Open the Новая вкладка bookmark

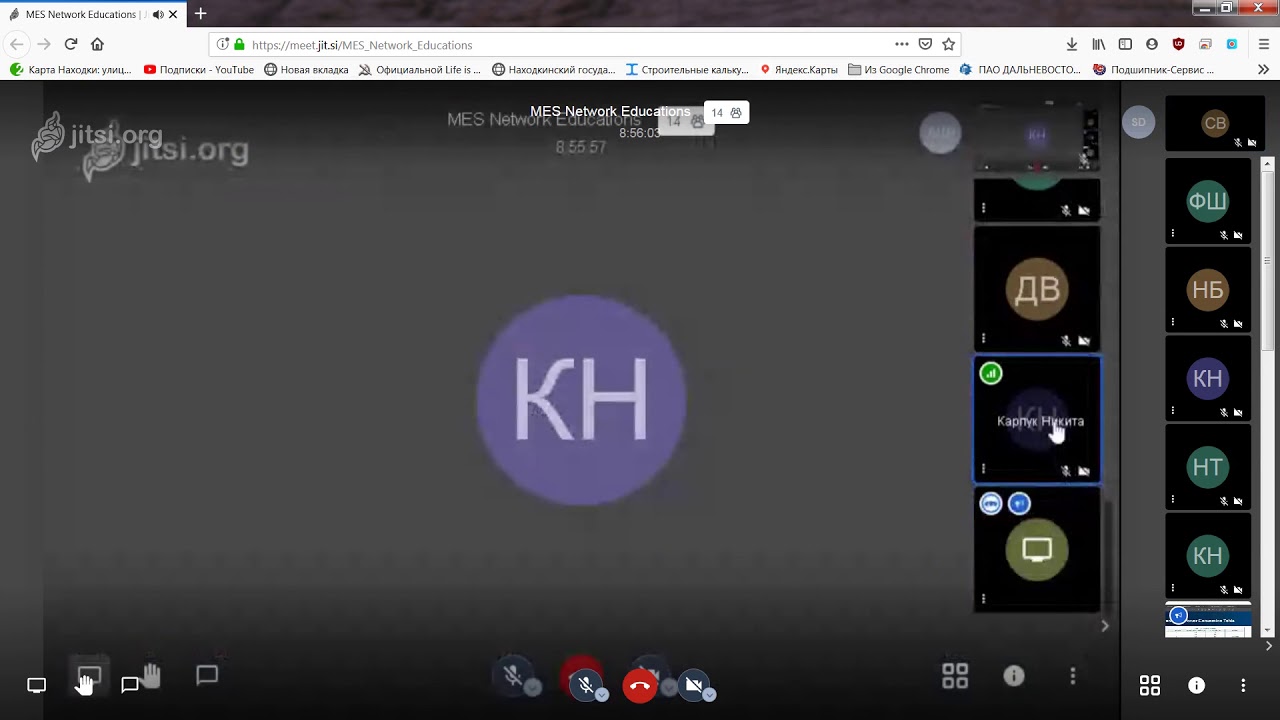(306, 70)
